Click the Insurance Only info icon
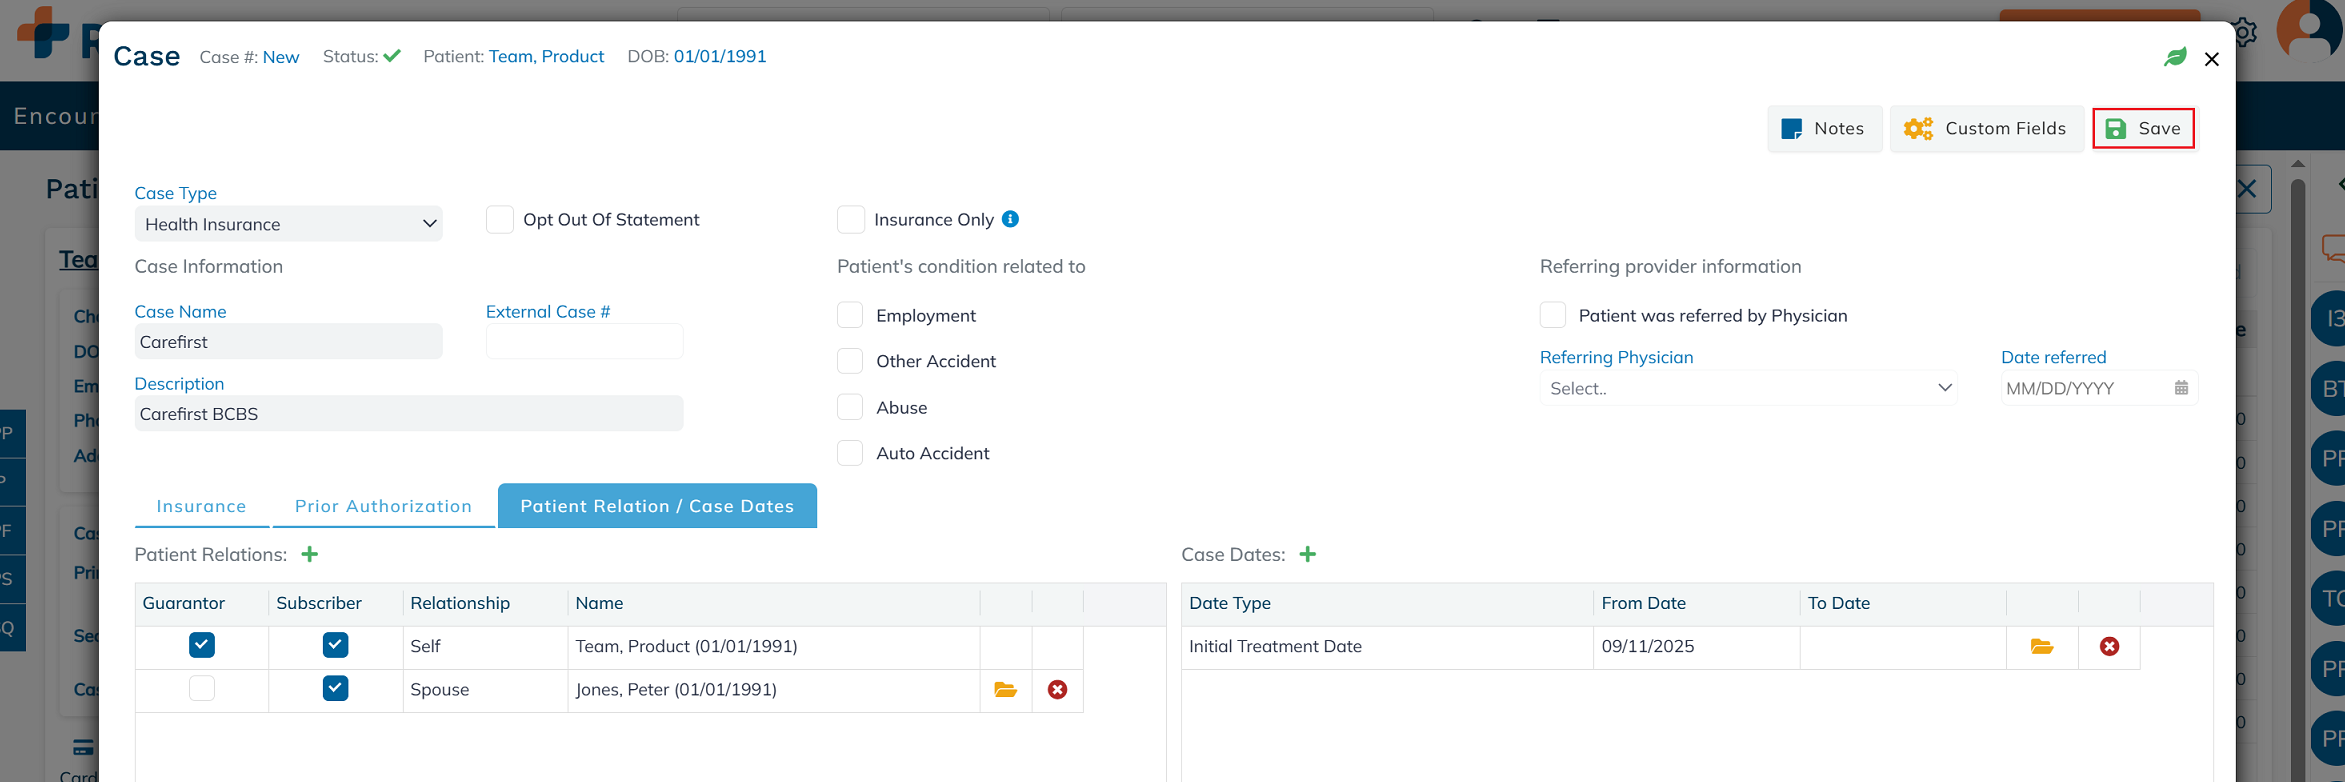The height and width of the screenshot is (782, 2345). 1010,219
